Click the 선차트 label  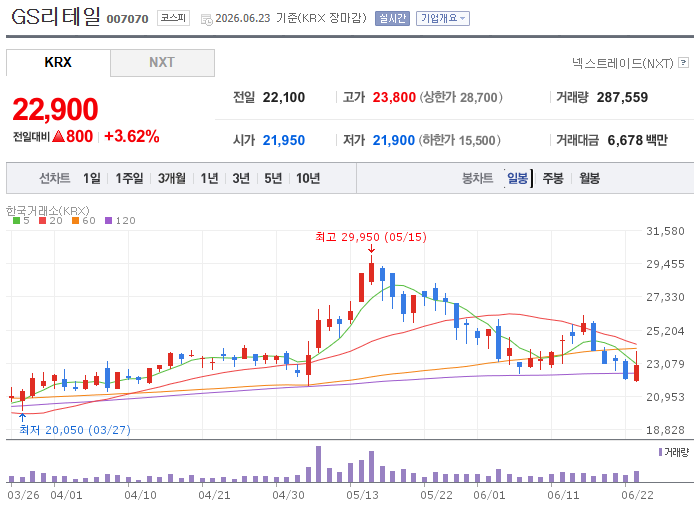tap(54, 178)
